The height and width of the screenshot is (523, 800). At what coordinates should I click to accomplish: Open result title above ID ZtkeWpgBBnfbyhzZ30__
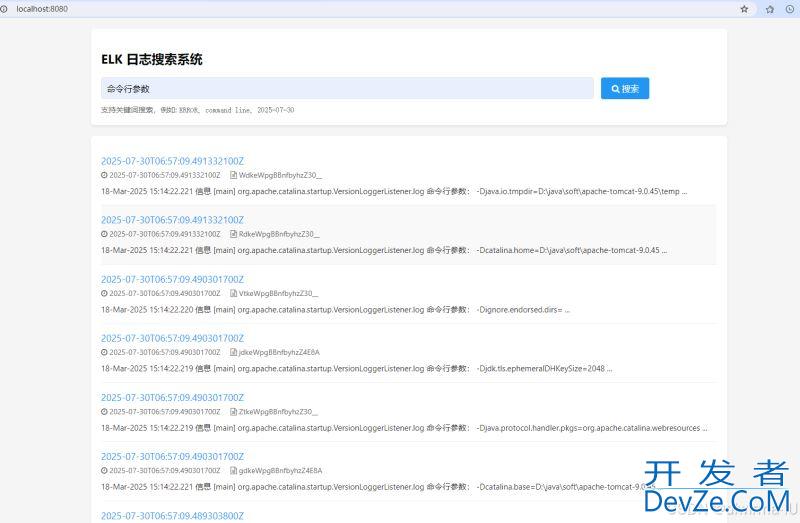click(x=172, y=397)
